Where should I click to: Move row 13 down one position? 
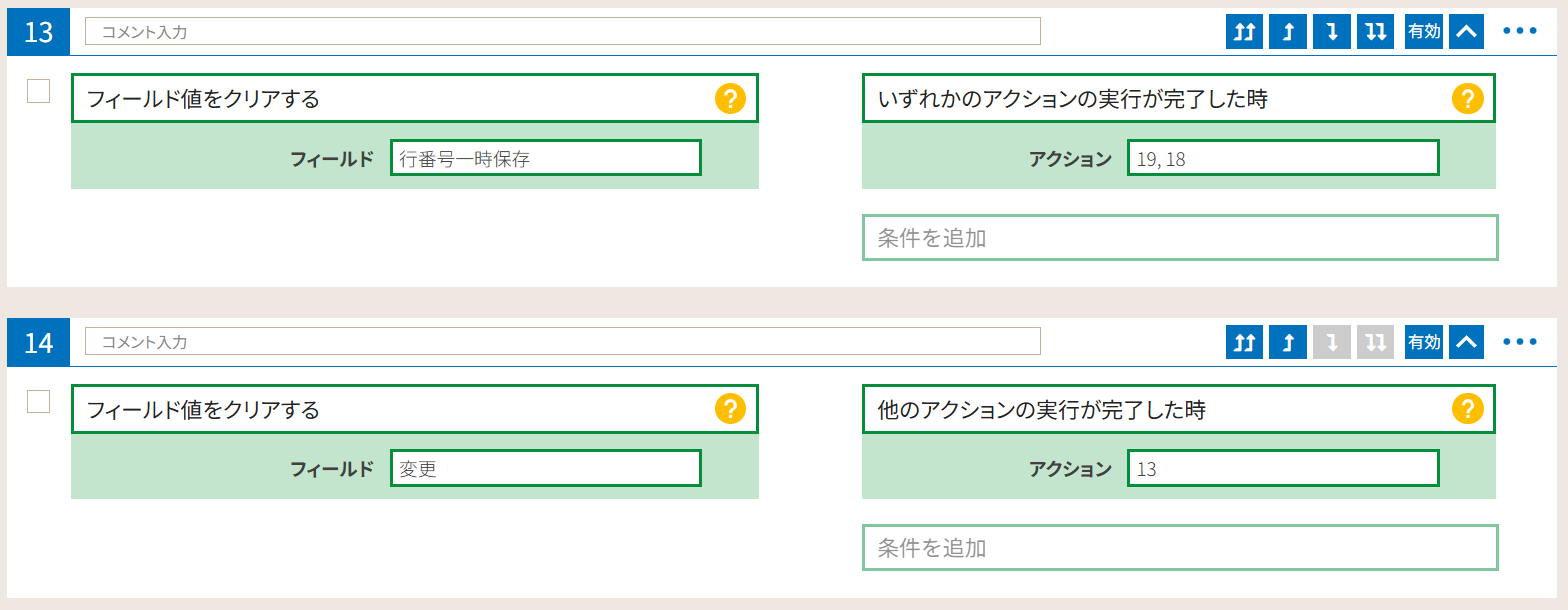pos(1332,31)
